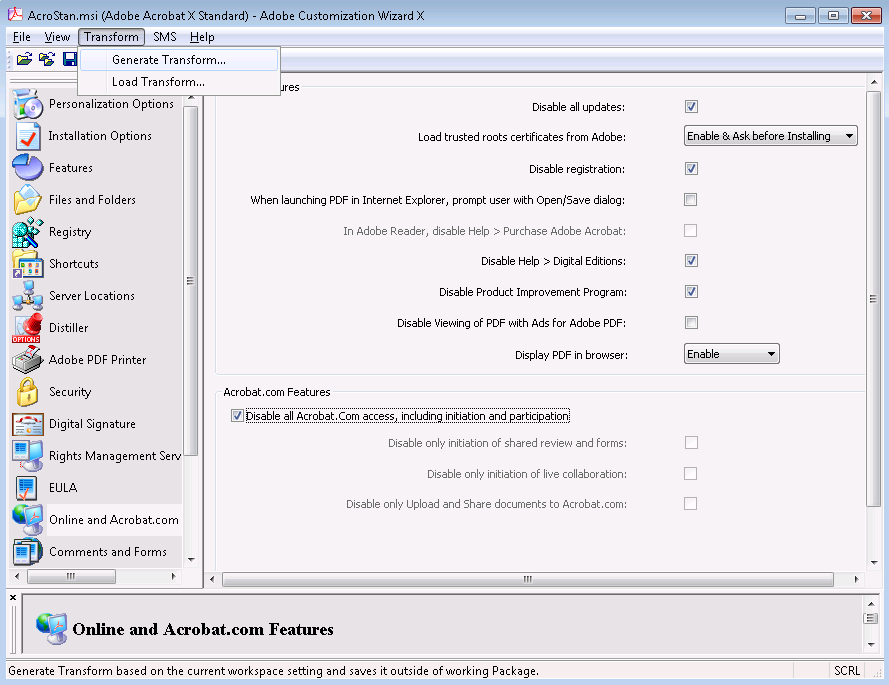
Task: Click the Shortcuts icon
Action: coord(27,264)
